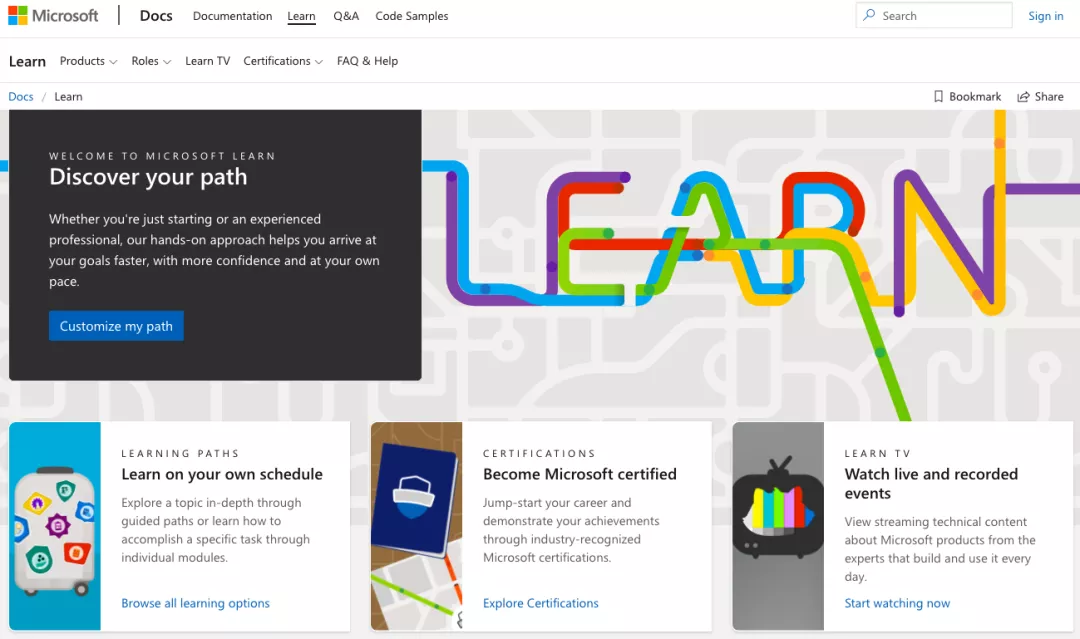Open the Docs site link
The height and width of the screenshot is (639, 1080).
coord(156,16)
